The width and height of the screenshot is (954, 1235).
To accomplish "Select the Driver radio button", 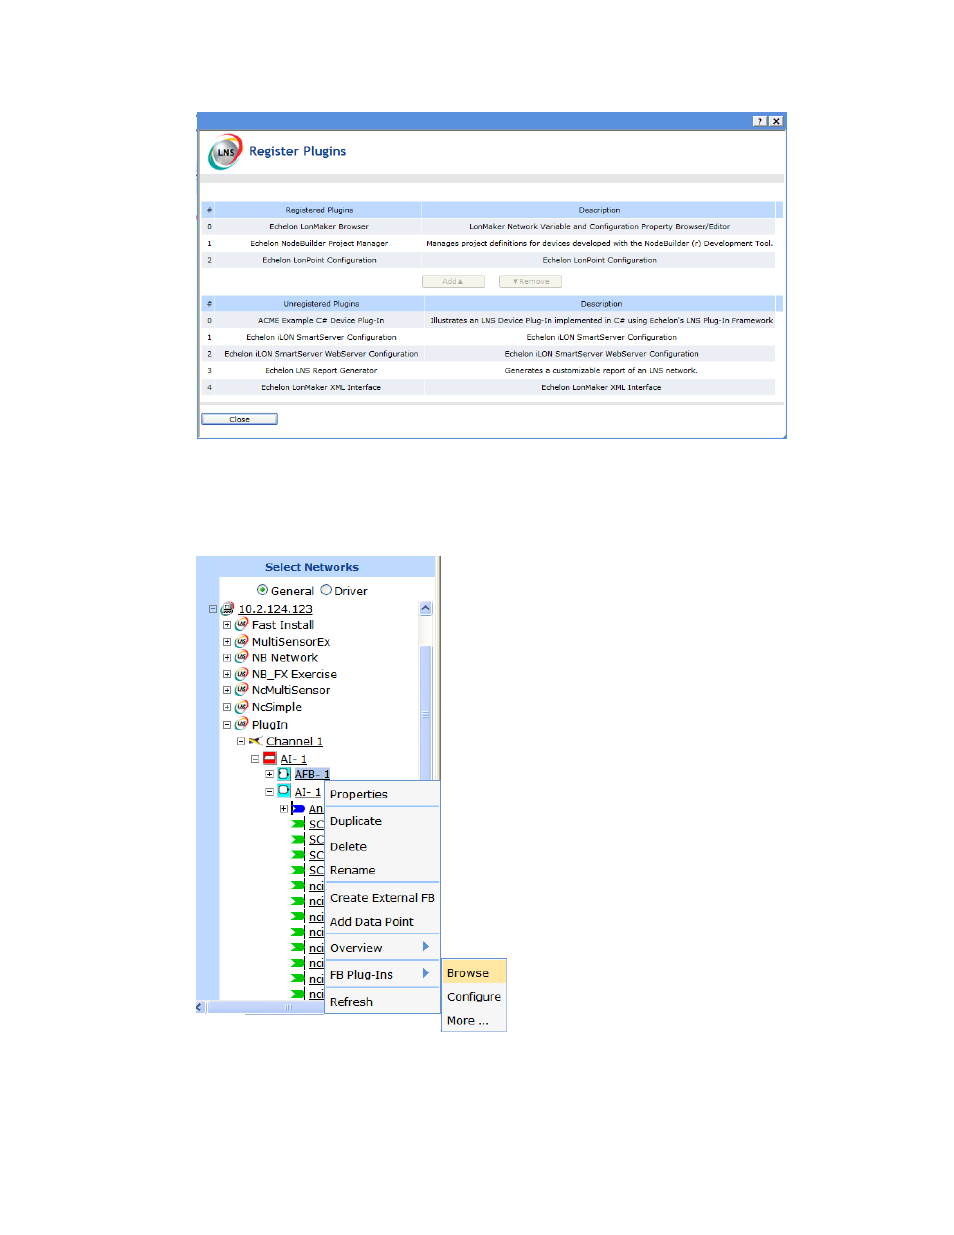I will point(326,590).
